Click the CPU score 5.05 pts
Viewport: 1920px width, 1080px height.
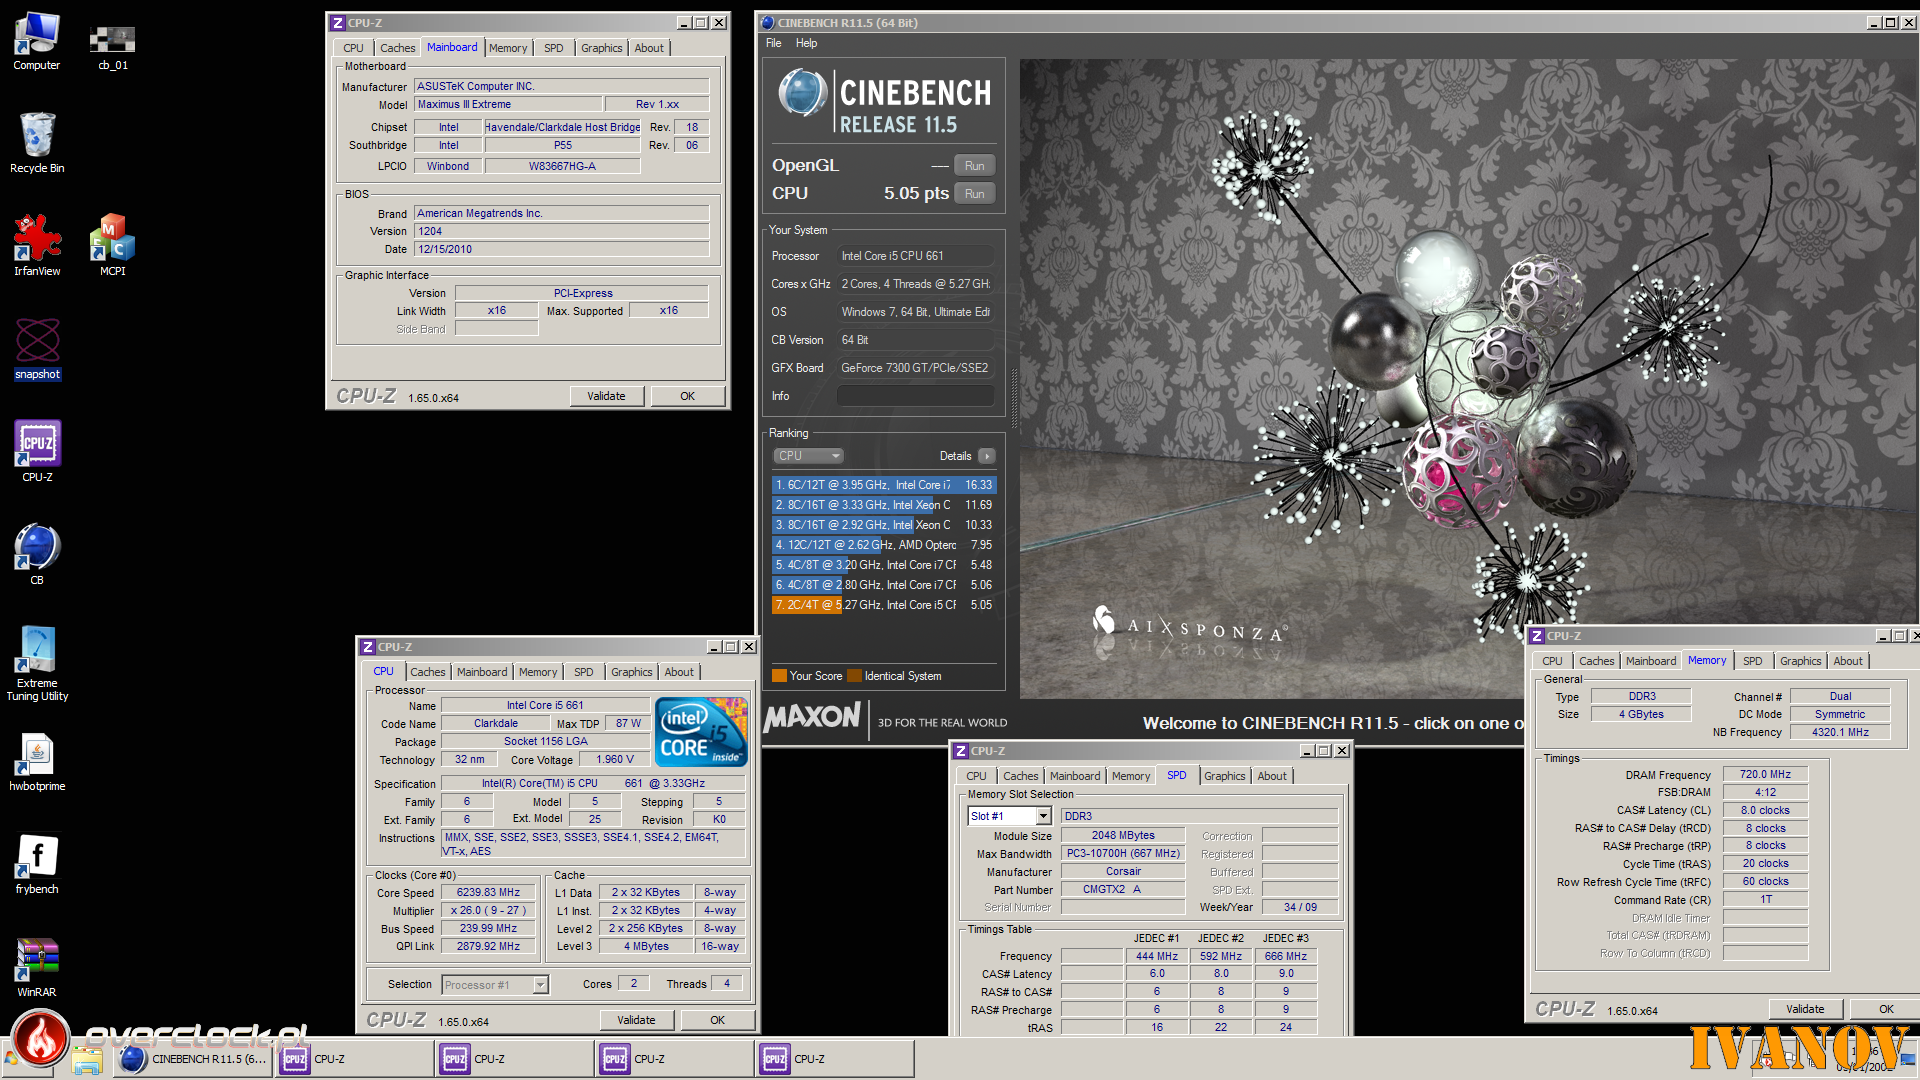[916, 194]
